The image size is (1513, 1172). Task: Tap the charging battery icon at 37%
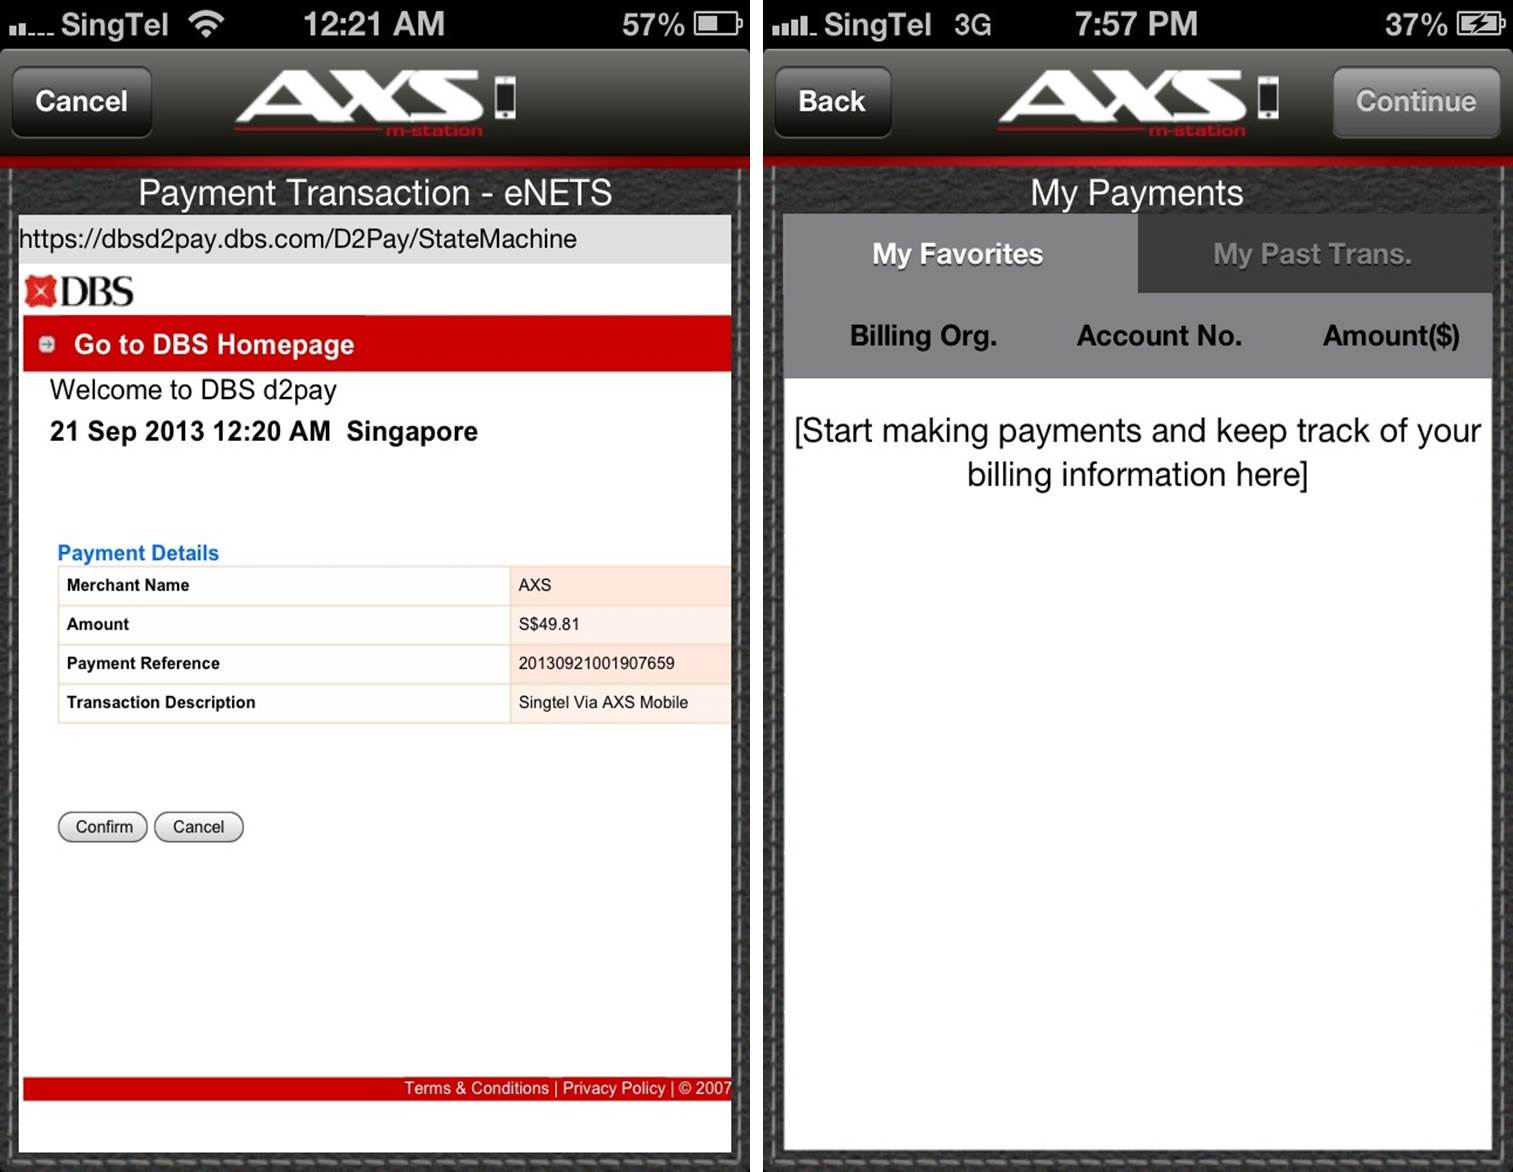[1480, 24]
